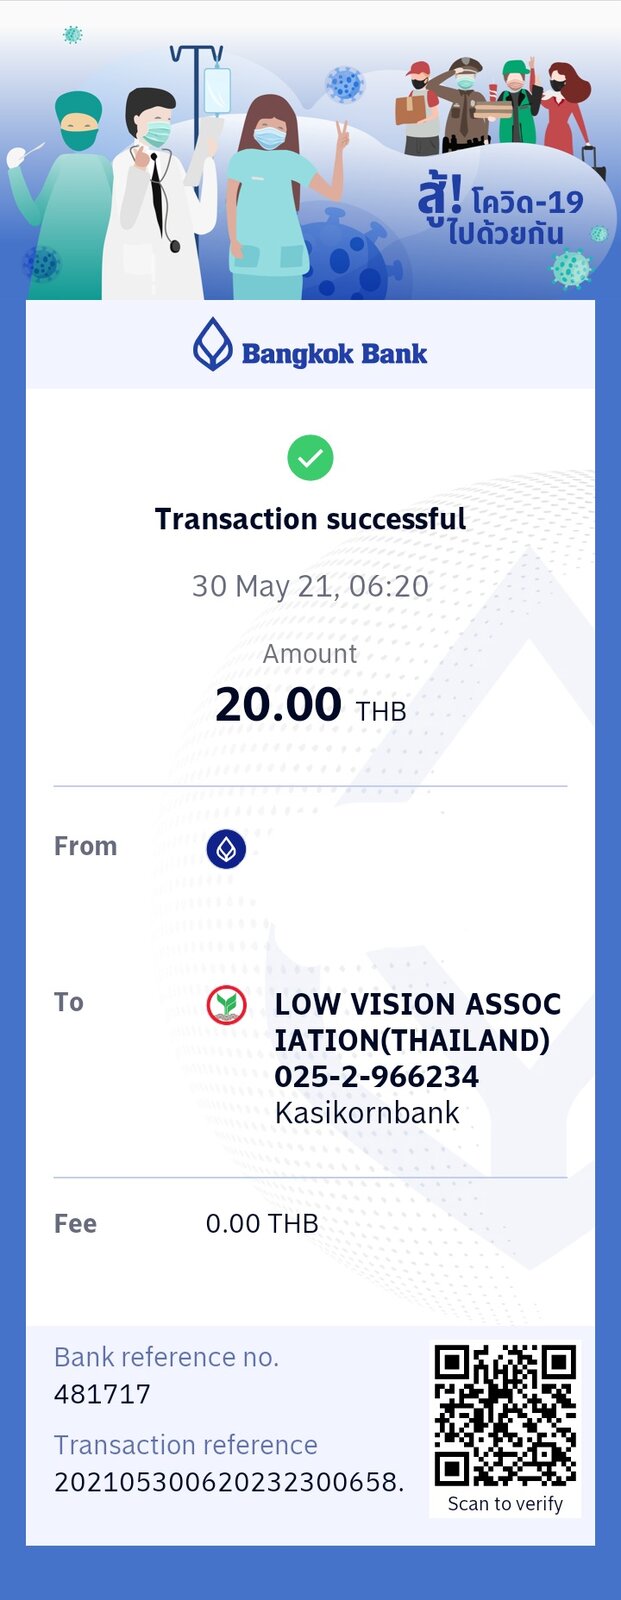Click the green success checkmark icon
This screenshot has width=621, height=1600.
click(x=310, y=458)
